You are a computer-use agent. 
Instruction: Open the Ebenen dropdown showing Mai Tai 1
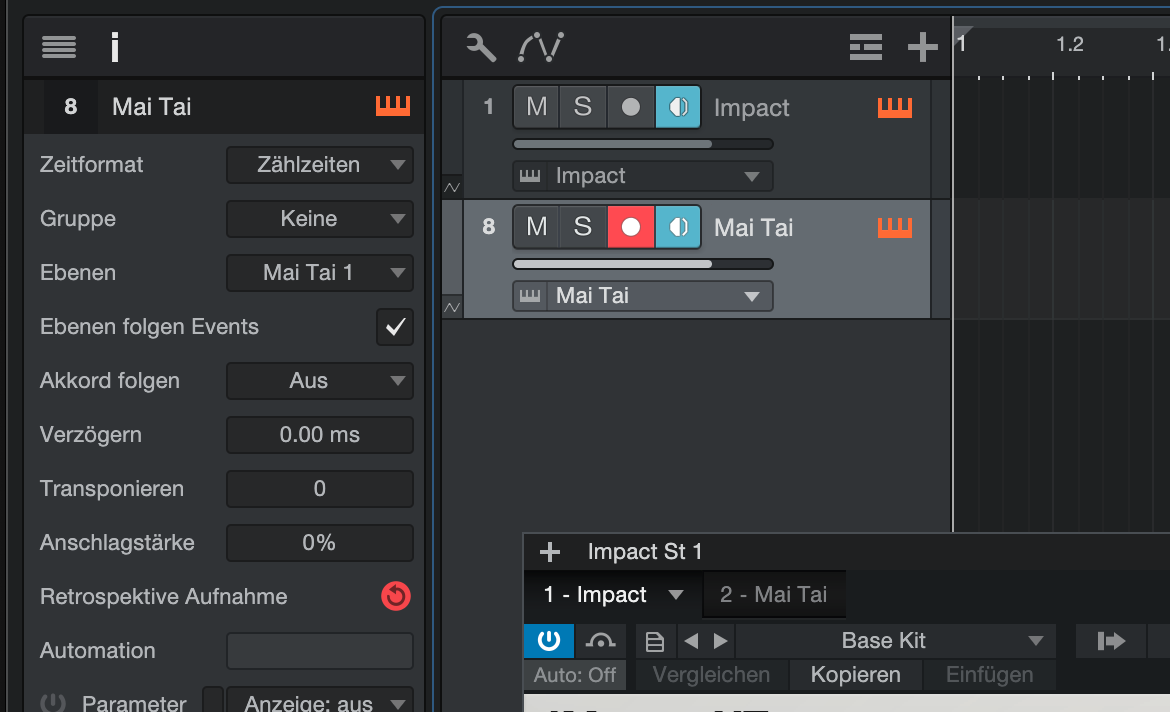(x=319, y=272)
